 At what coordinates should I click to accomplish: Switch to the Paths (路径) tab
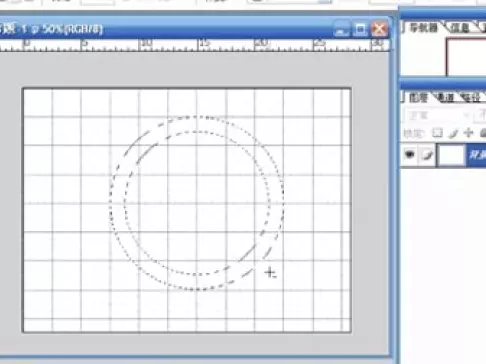[471, 97]
